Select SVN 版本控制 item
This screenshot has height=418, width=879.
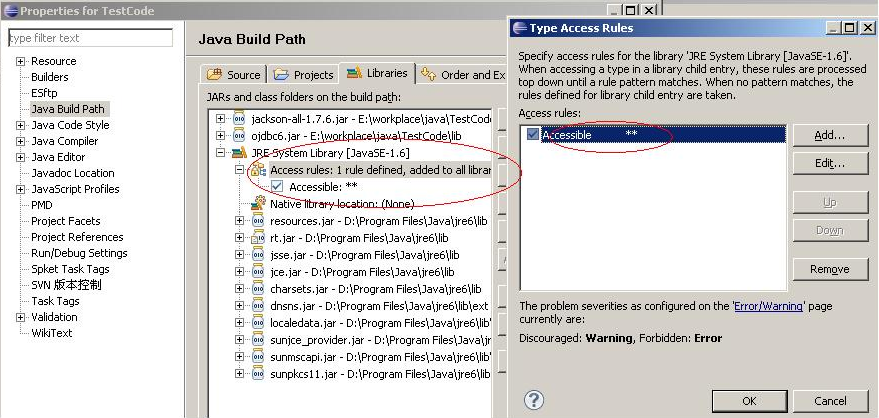click(x=66, y=285)
